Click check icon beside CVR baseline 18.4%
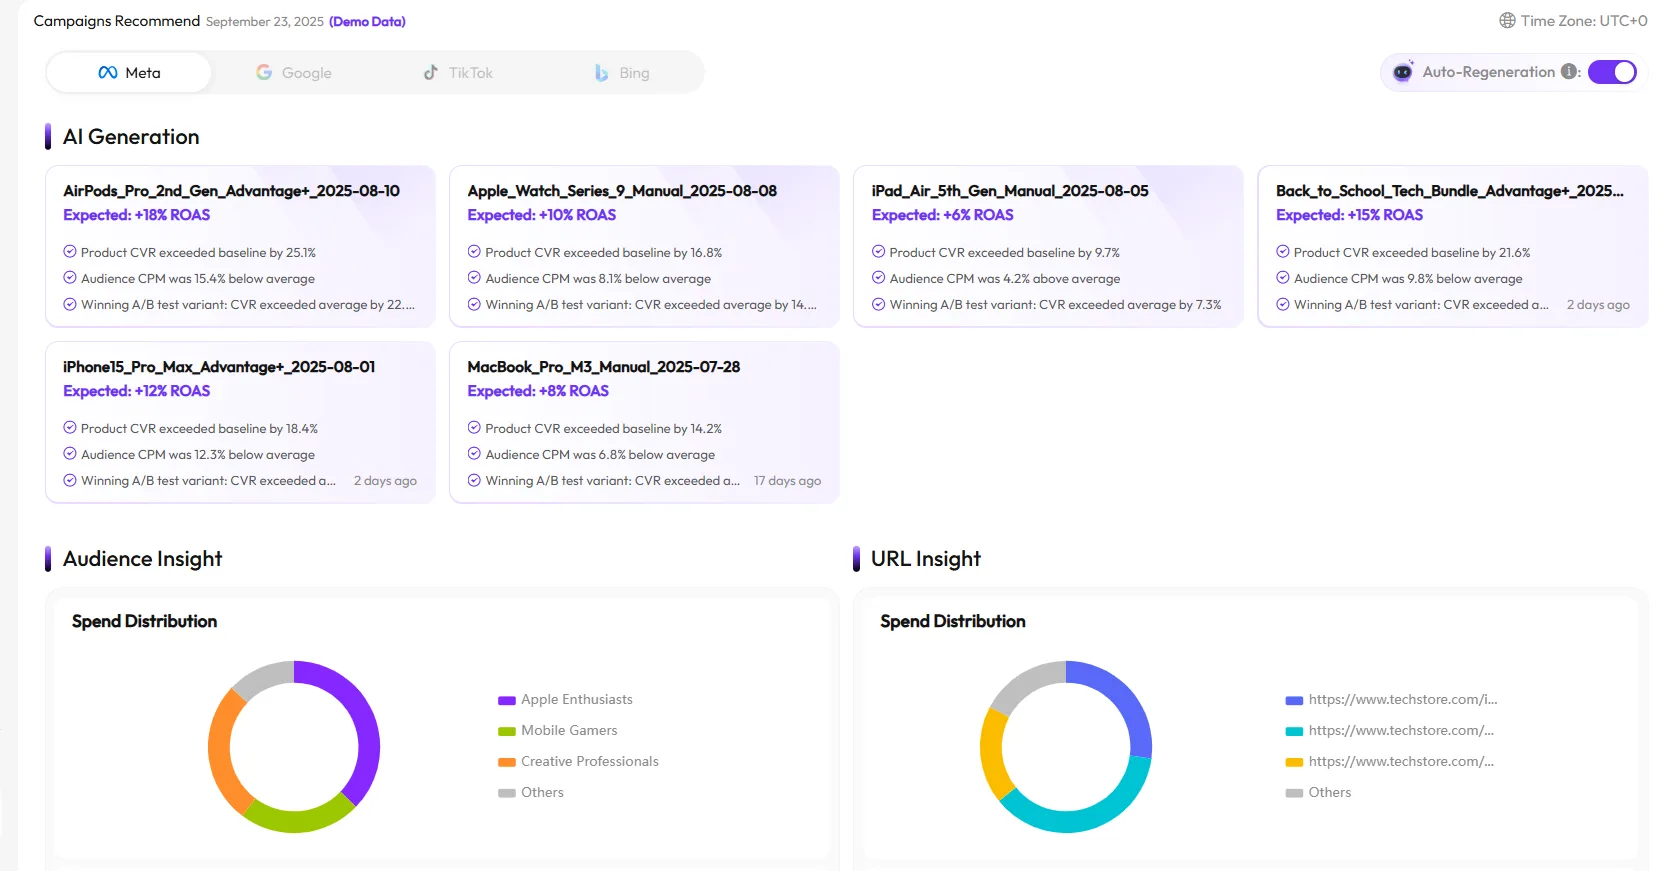Screen dimensions: 1662x871 (x=70, y=428)
